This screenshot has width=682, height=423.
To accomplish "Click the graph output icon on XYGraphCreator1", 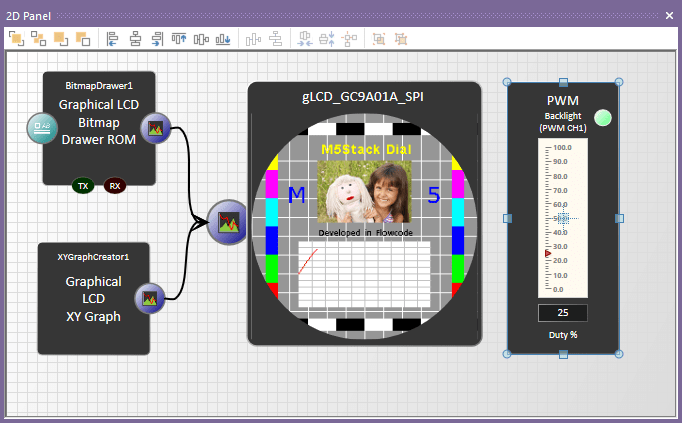I will [x=150, y=299].
